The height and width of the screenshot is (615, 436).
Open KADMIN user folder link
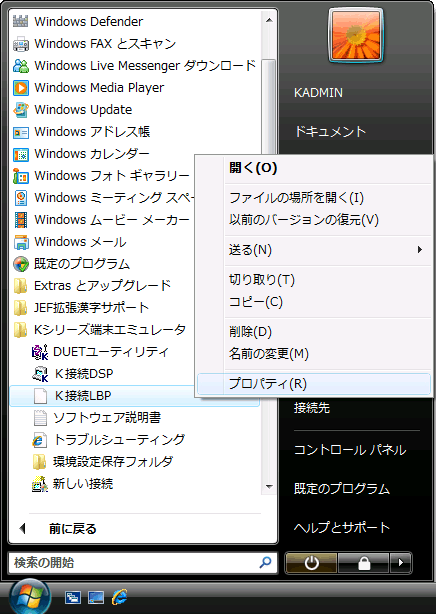[x=318, y=93]
